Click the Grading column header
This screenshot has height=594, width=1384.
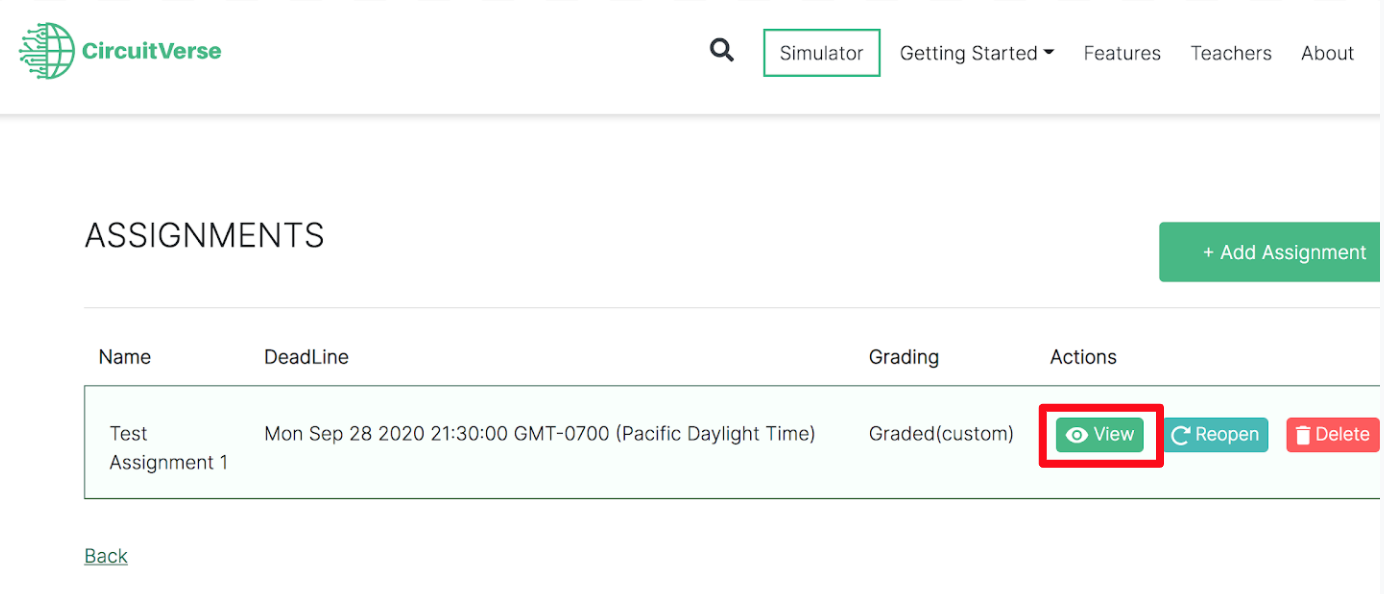[903, 357]
